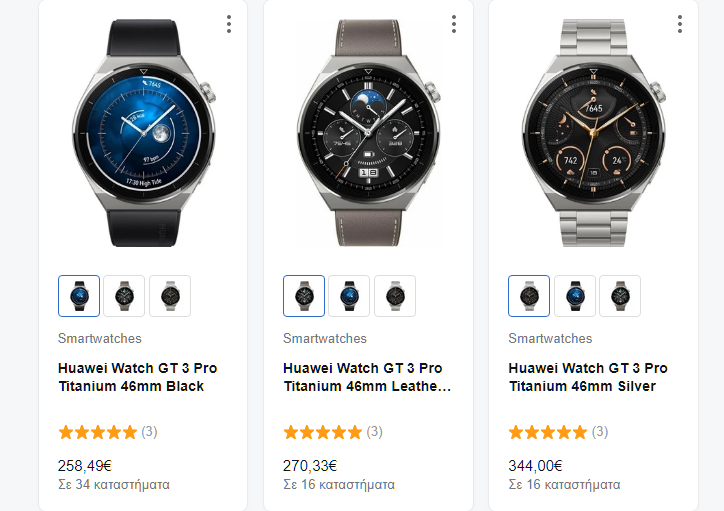Open Huawei Watch GT 3 Pro Titanium 46mm Silver

[x=588, y=377]
